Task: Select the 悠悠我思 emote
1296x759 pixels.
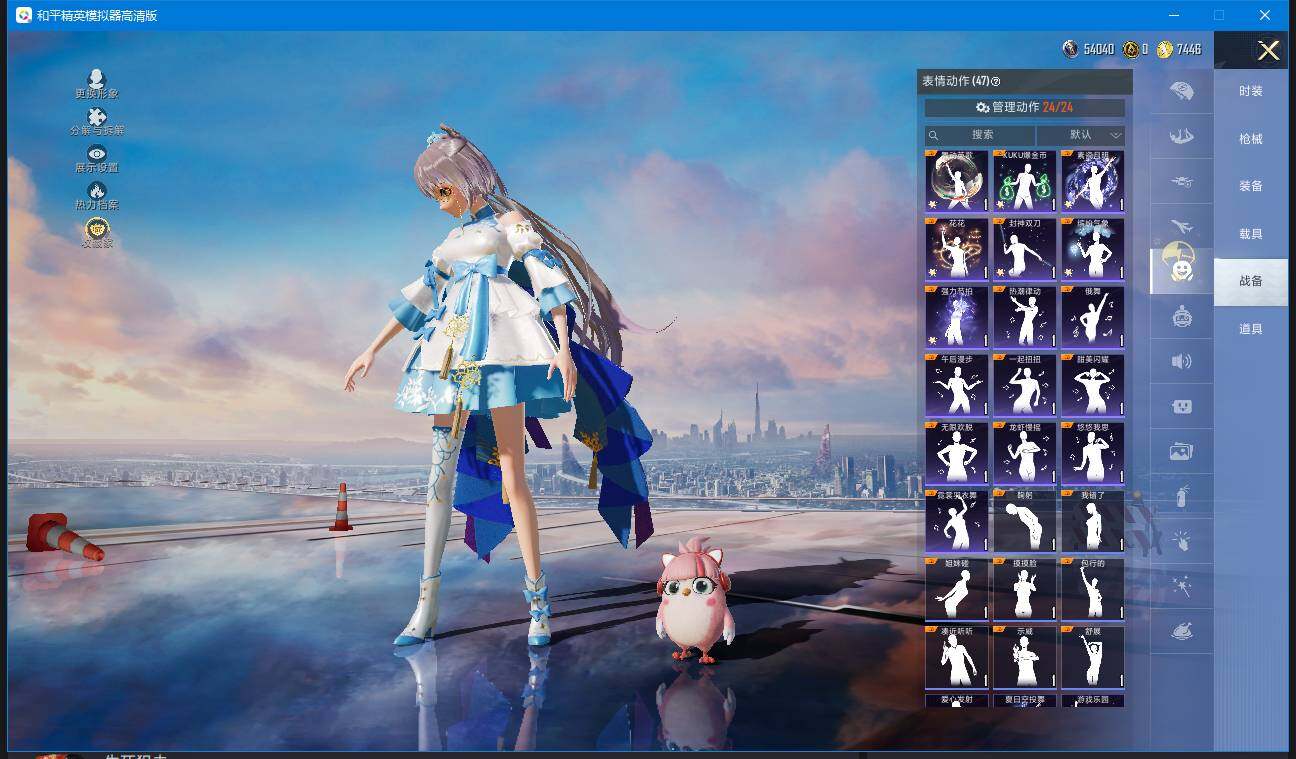Action: pos(1093,452)
